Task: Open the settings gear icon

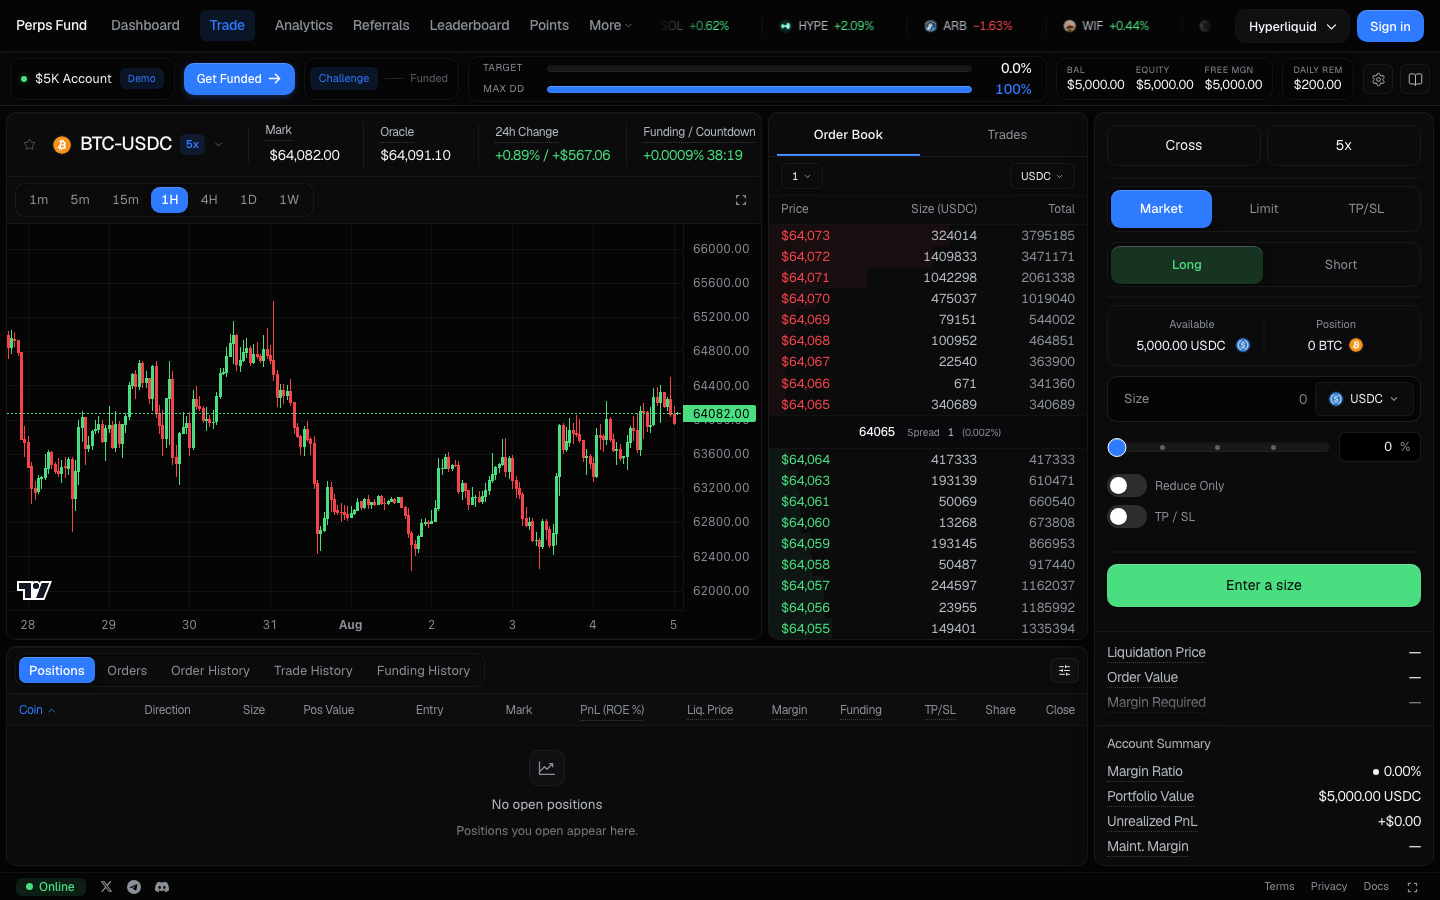Action: [x=1378, y=79]
